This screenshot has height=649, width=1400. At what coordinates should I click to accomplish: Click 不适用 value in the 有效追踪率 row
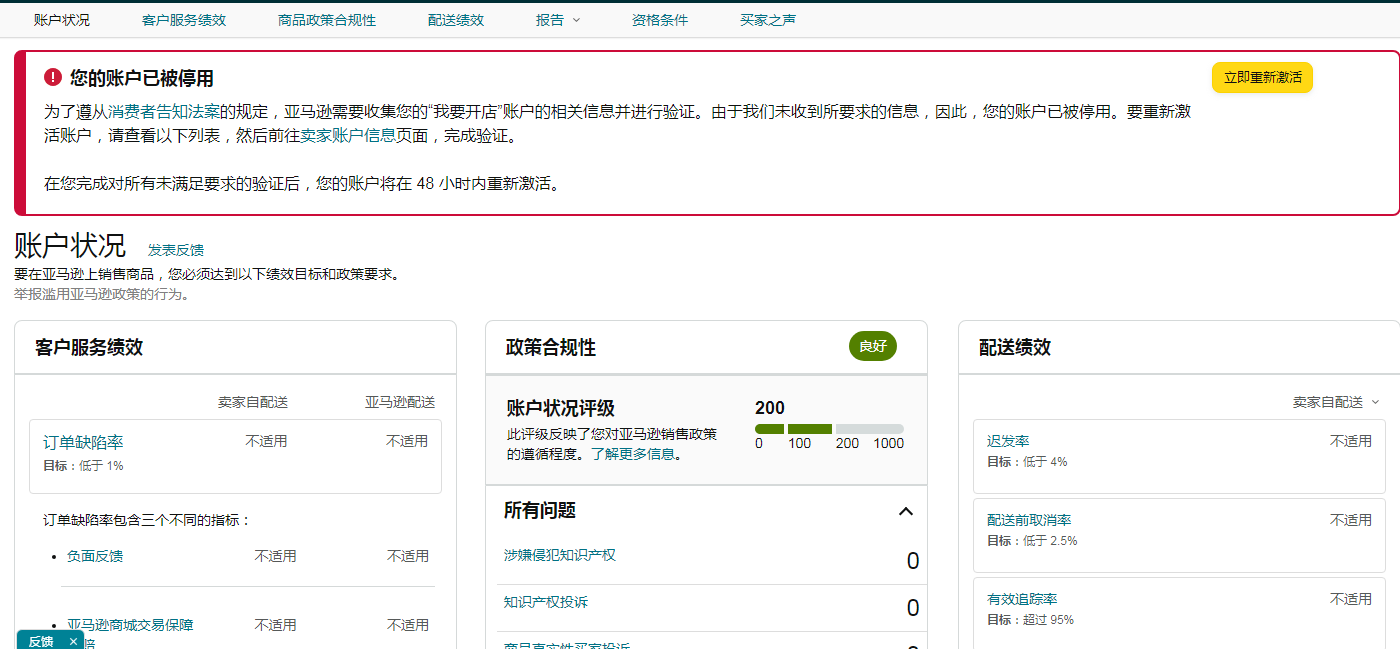[1351, 599]
